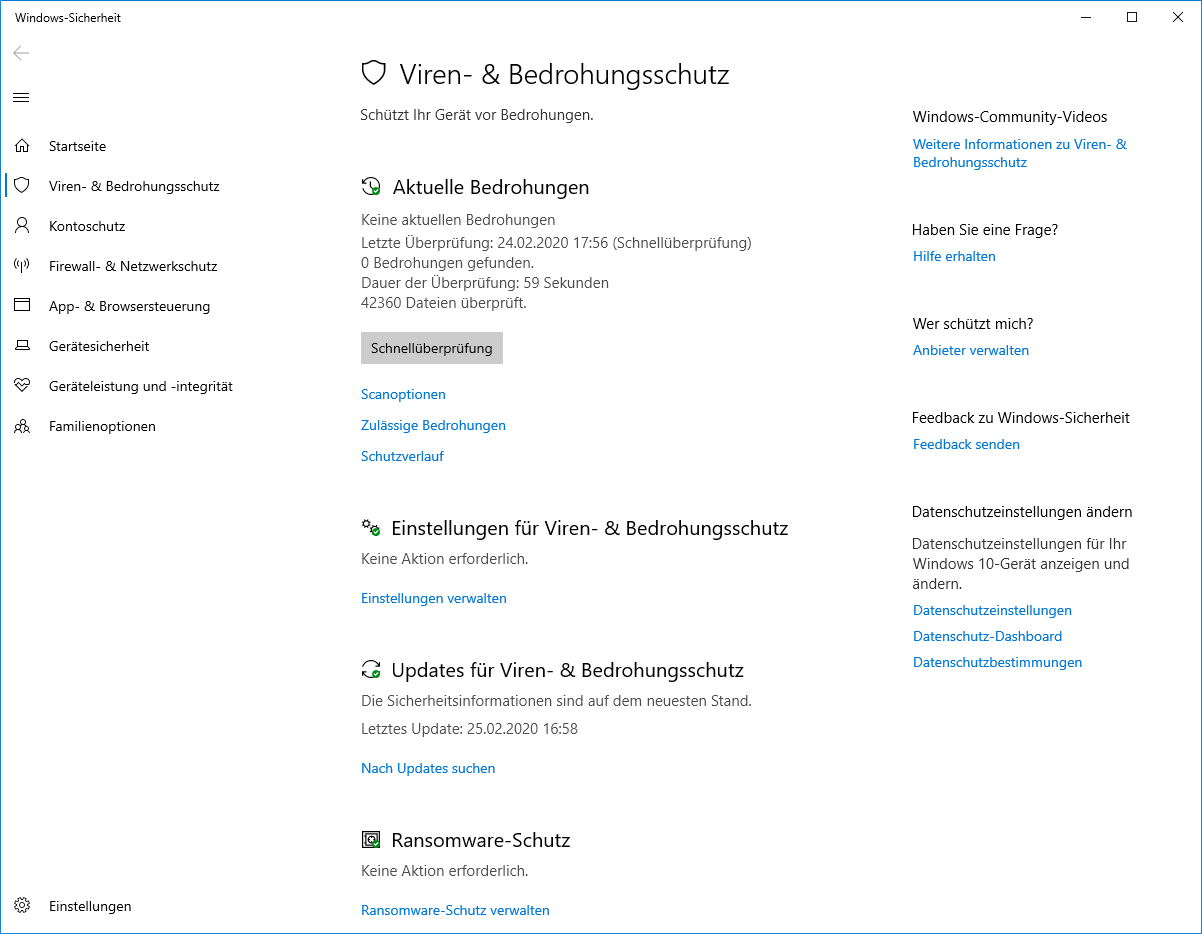
Task: Click 'Feedback zu Windows-Sicherheit' heading
Action: pyautogui.click(x=1021, y=417)
